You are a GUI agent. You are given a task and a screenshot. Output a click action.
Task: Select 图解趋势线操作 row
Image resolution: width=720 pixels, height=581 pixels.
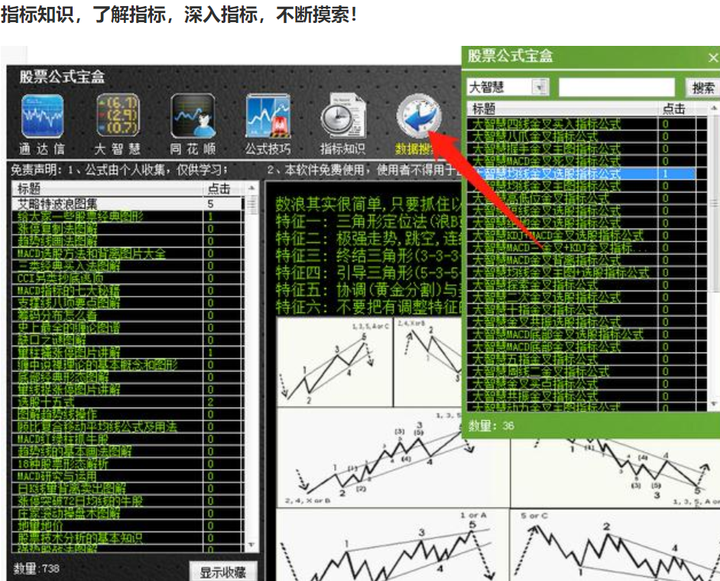pos(129,414)
